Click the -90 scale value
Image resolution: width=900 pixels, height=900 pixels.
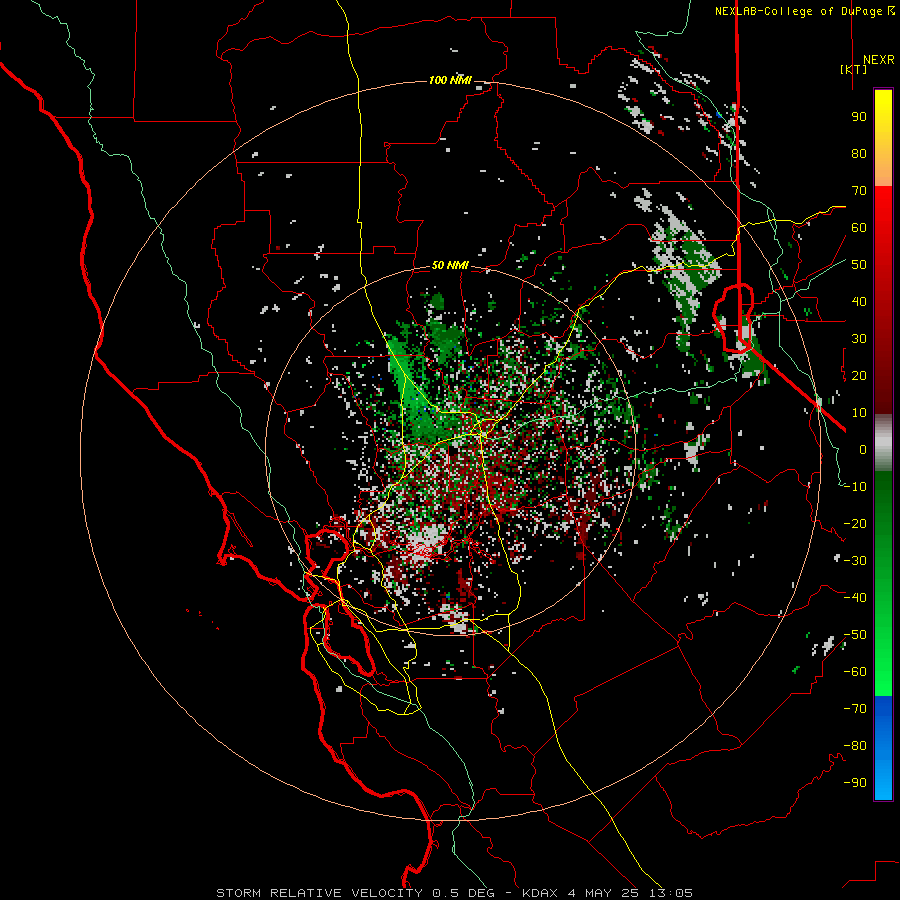855,783
